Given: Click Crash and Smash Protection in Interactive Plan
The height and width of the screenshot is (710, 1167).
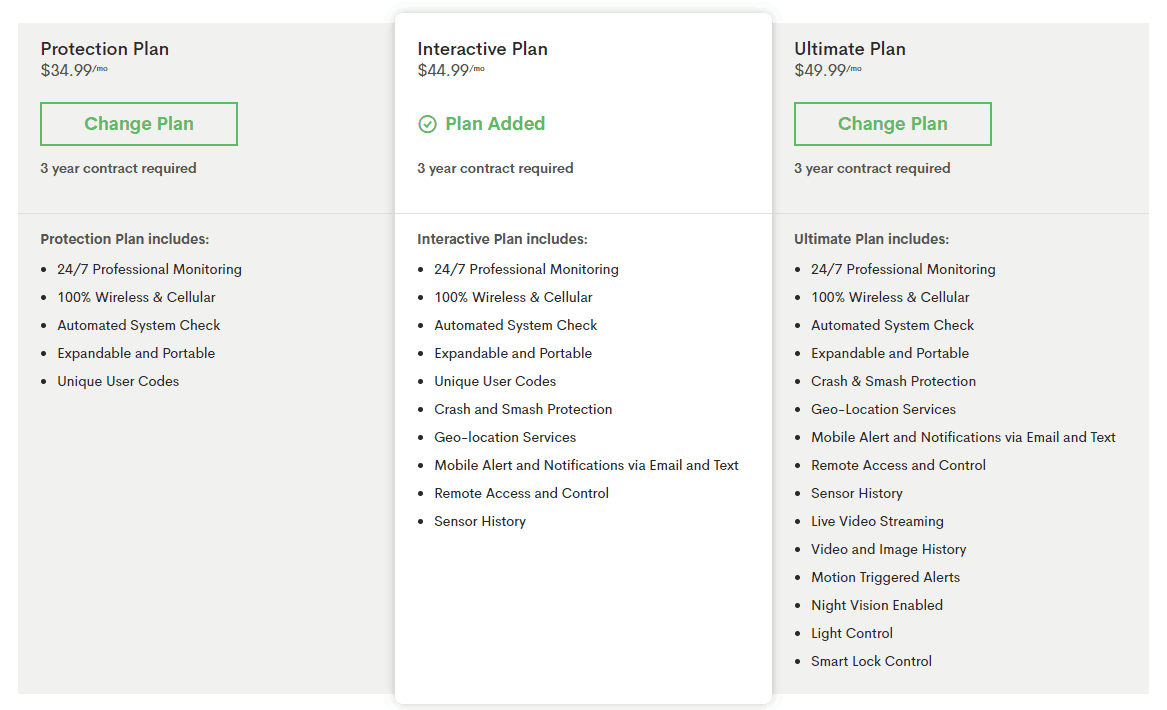Looking at the screenshot, I should [x=523, y=409].
